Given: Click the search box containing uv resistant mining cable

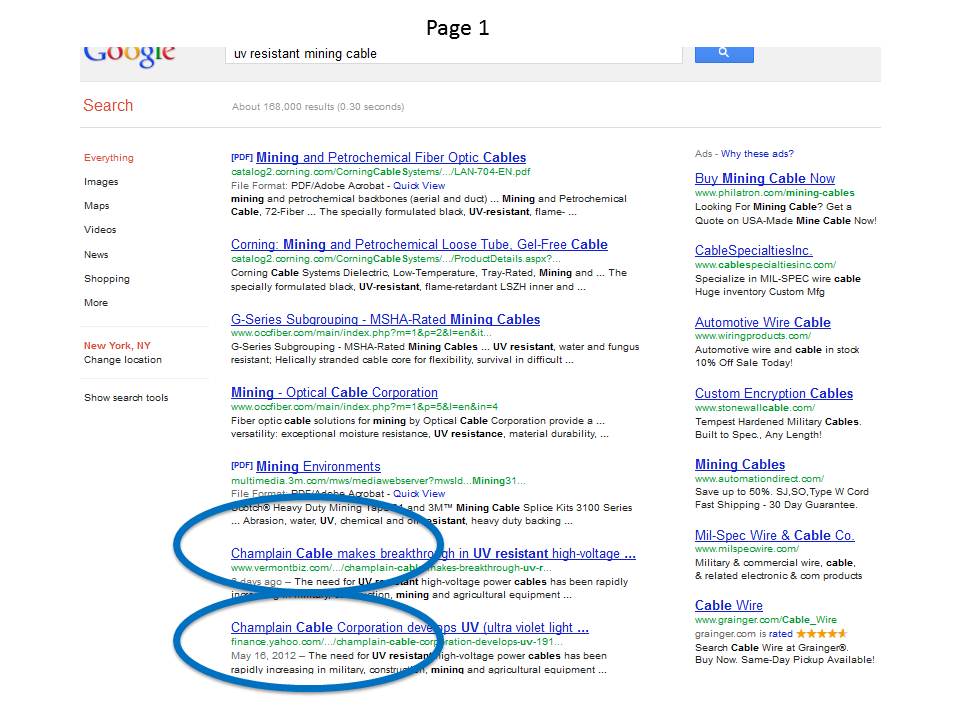Looking at the screenshot, I should (454, 54).
